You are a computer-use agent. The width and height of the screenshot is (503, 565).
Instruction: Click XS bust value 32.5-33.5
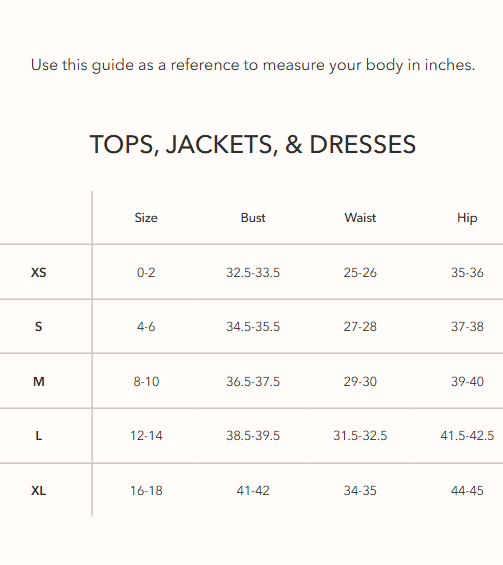point(253,272)
